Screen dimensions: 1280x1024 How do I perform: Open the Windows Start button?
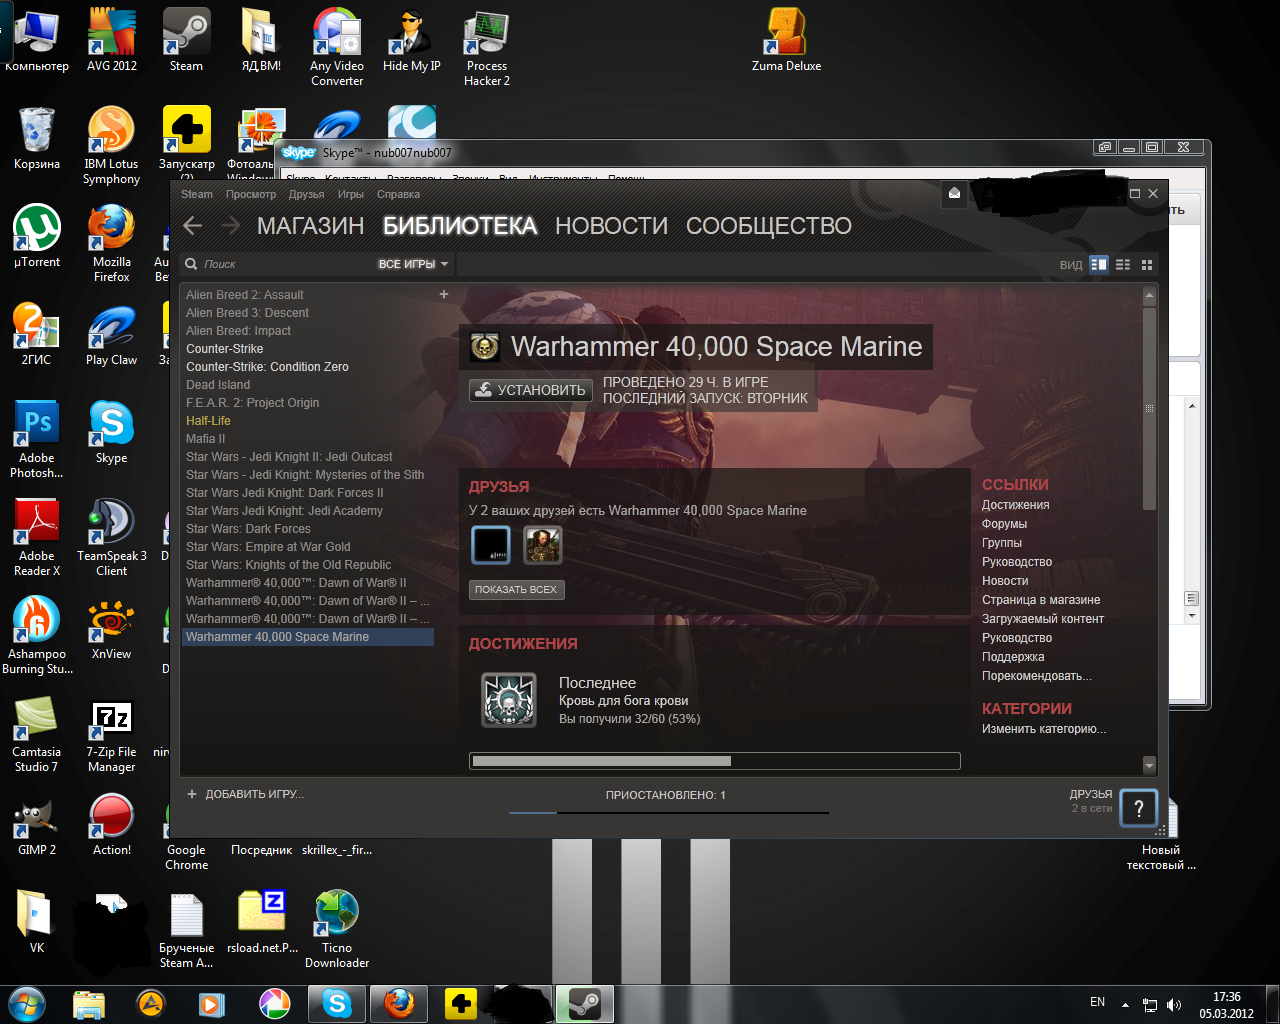point(27,1003)
